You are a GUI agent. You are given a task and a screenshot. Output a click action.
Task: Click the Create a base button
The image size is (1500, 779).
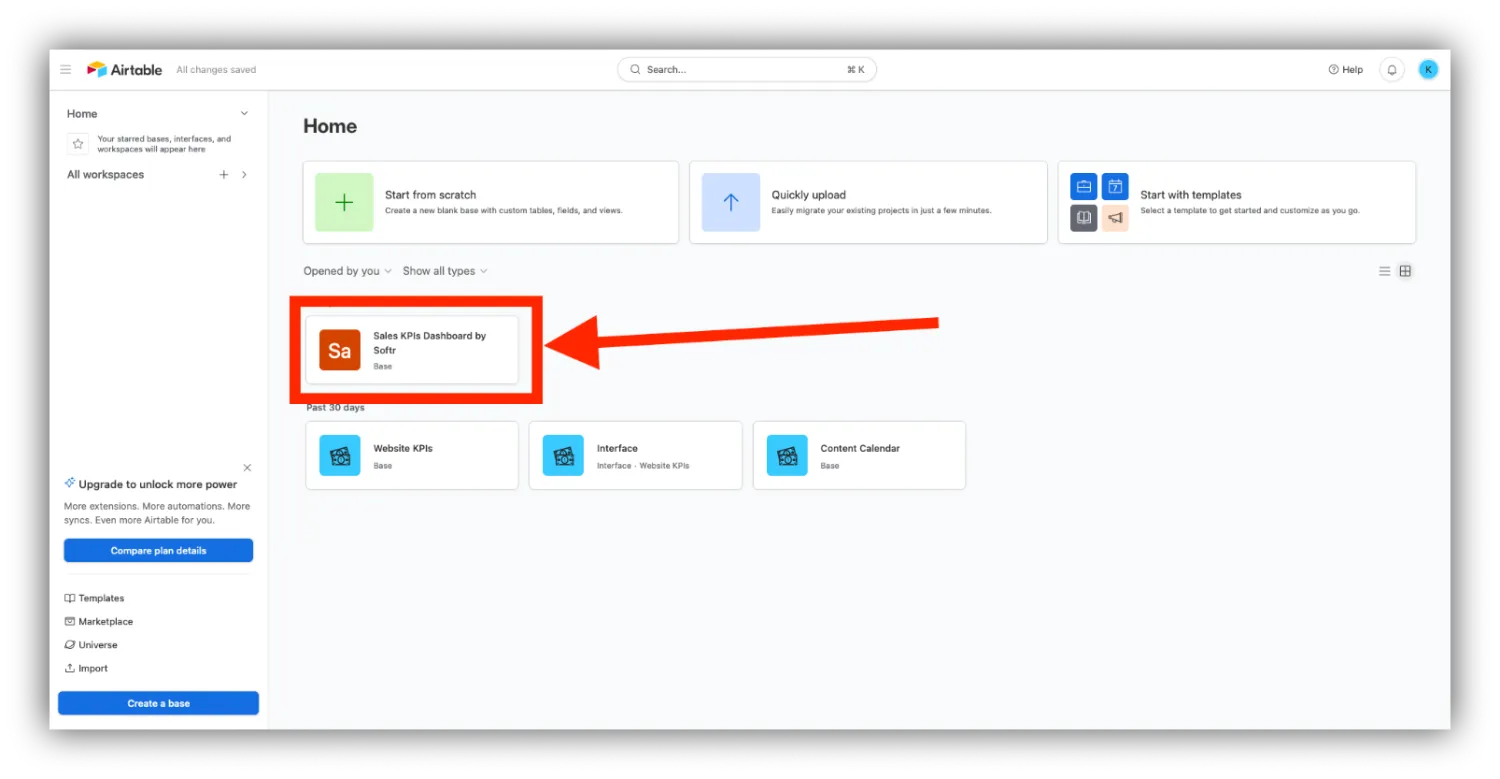point(158,703)
